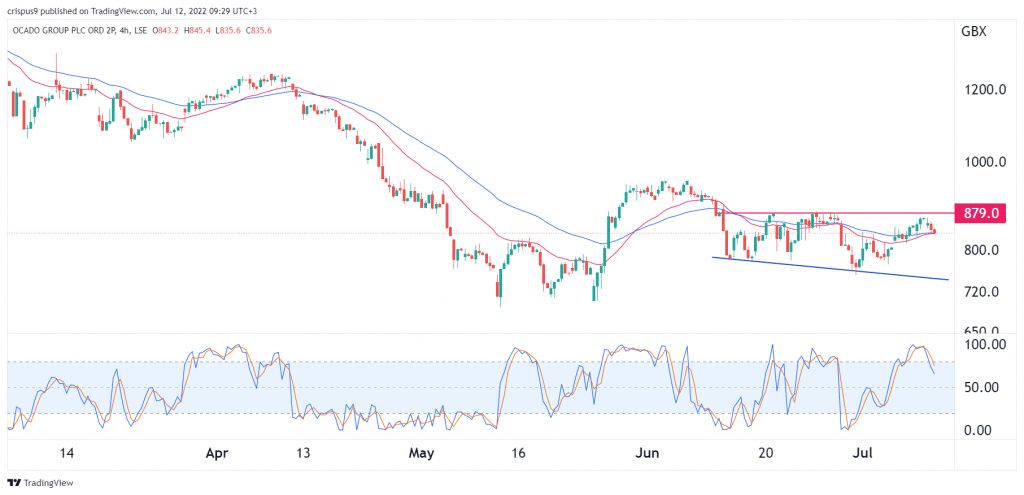Viewport: 1024px width, 495px height.
Task: Click the Jul date label
Action: (863, 453)
